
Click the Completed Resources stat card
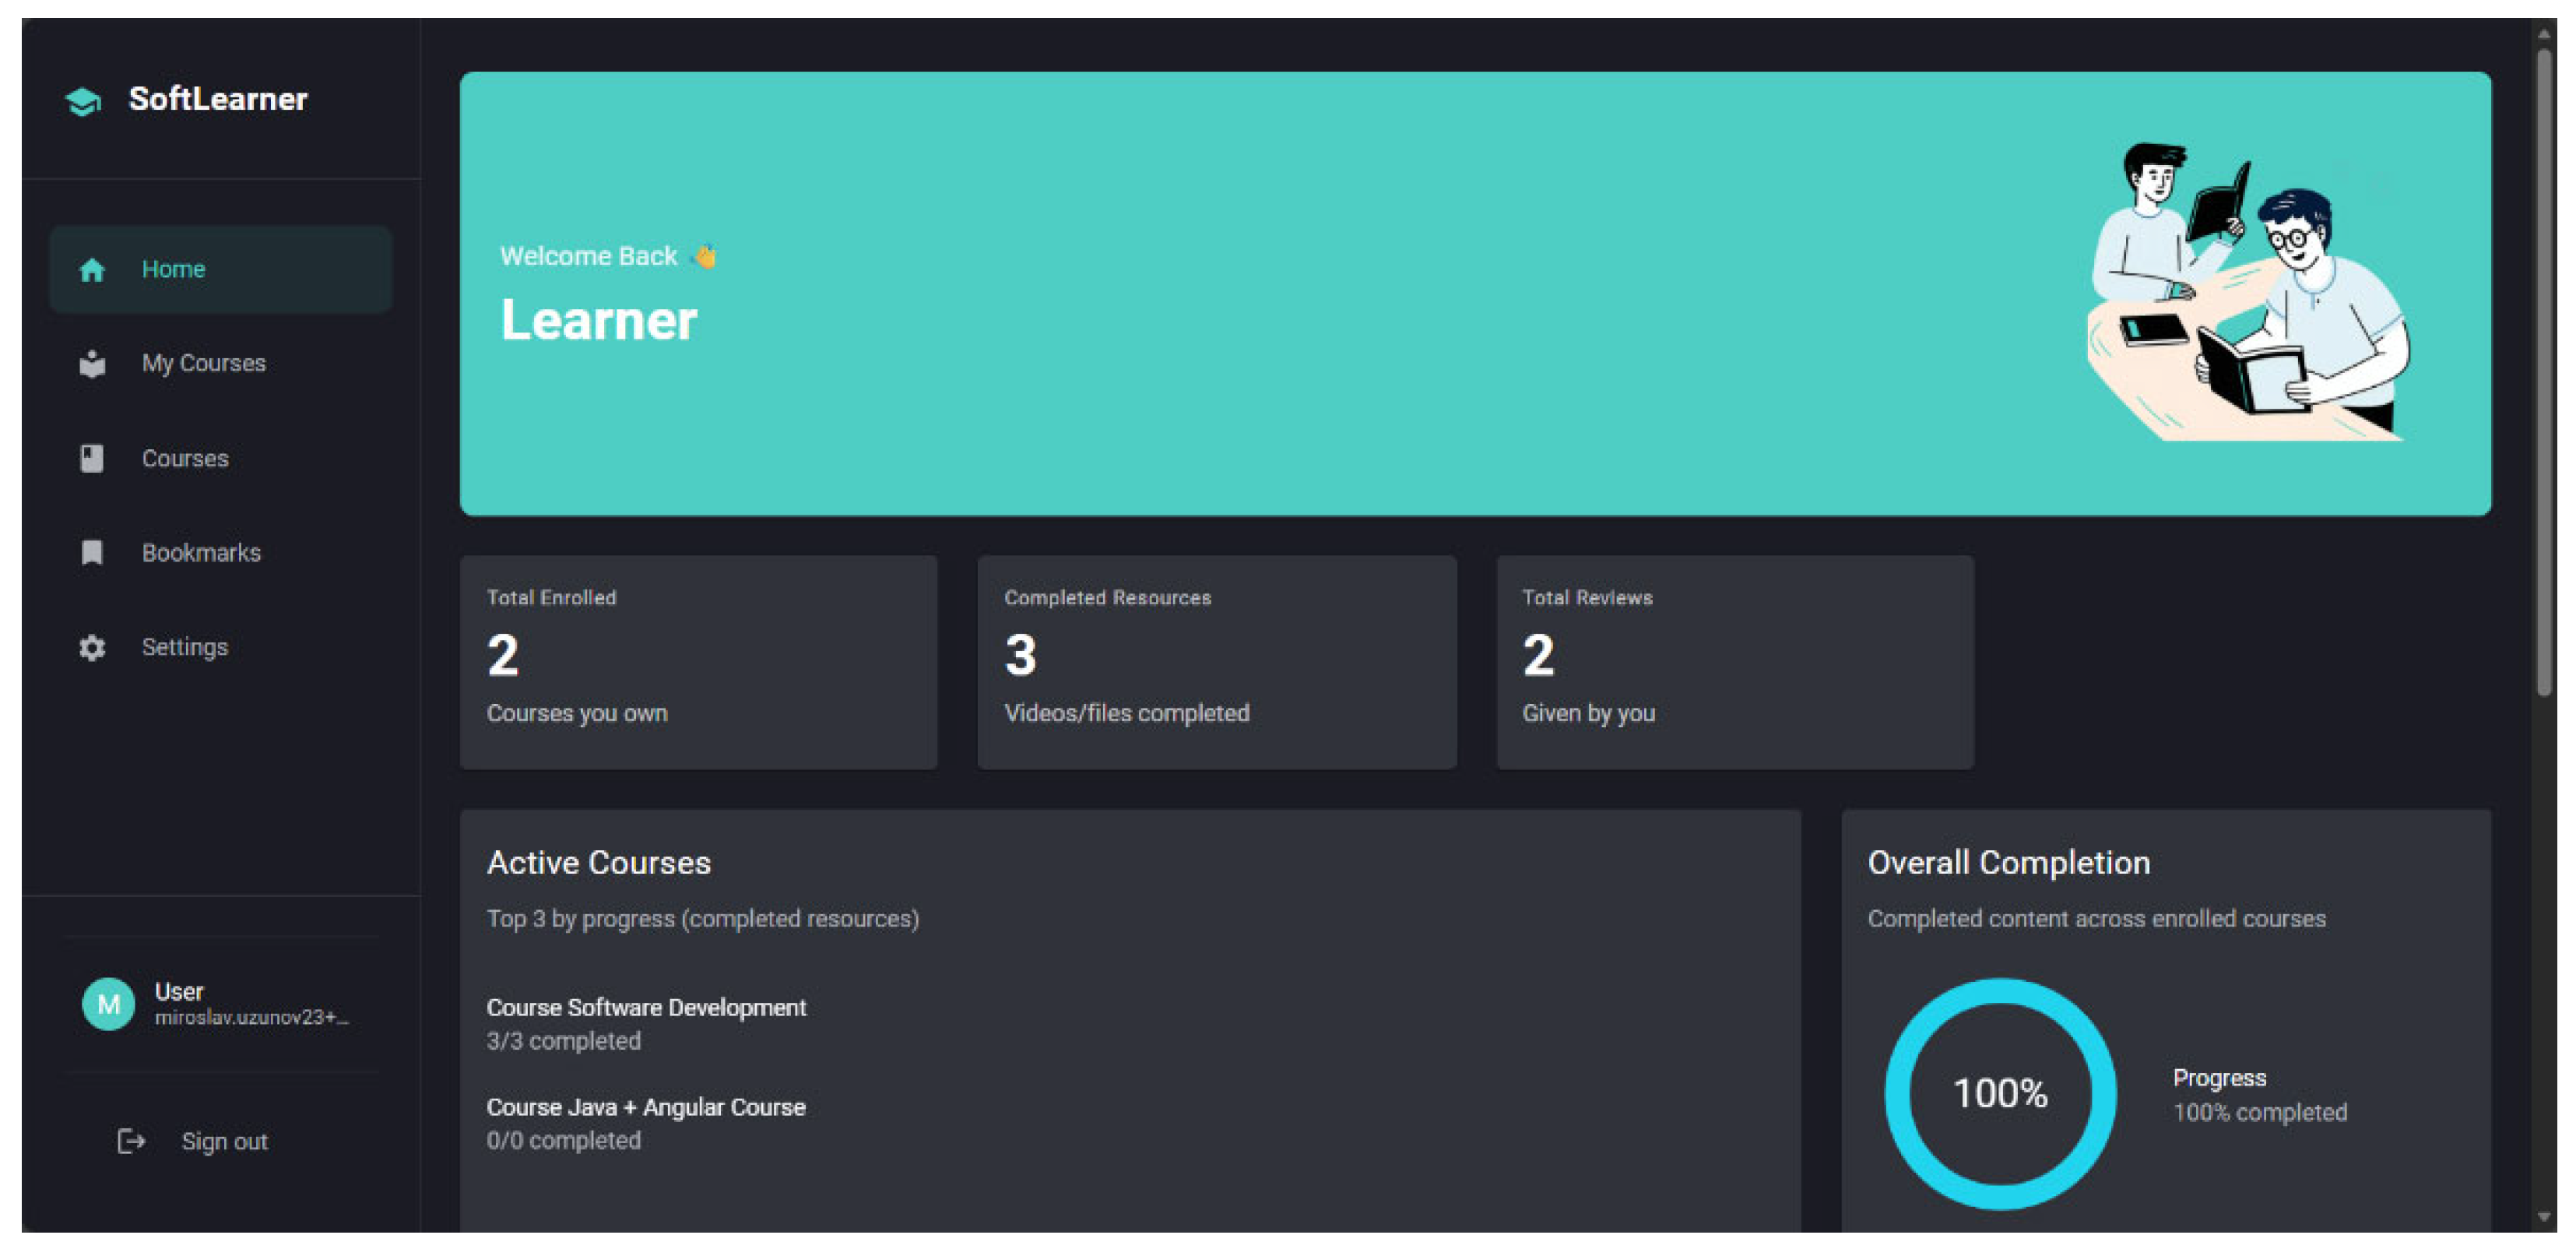[1216, 662]
